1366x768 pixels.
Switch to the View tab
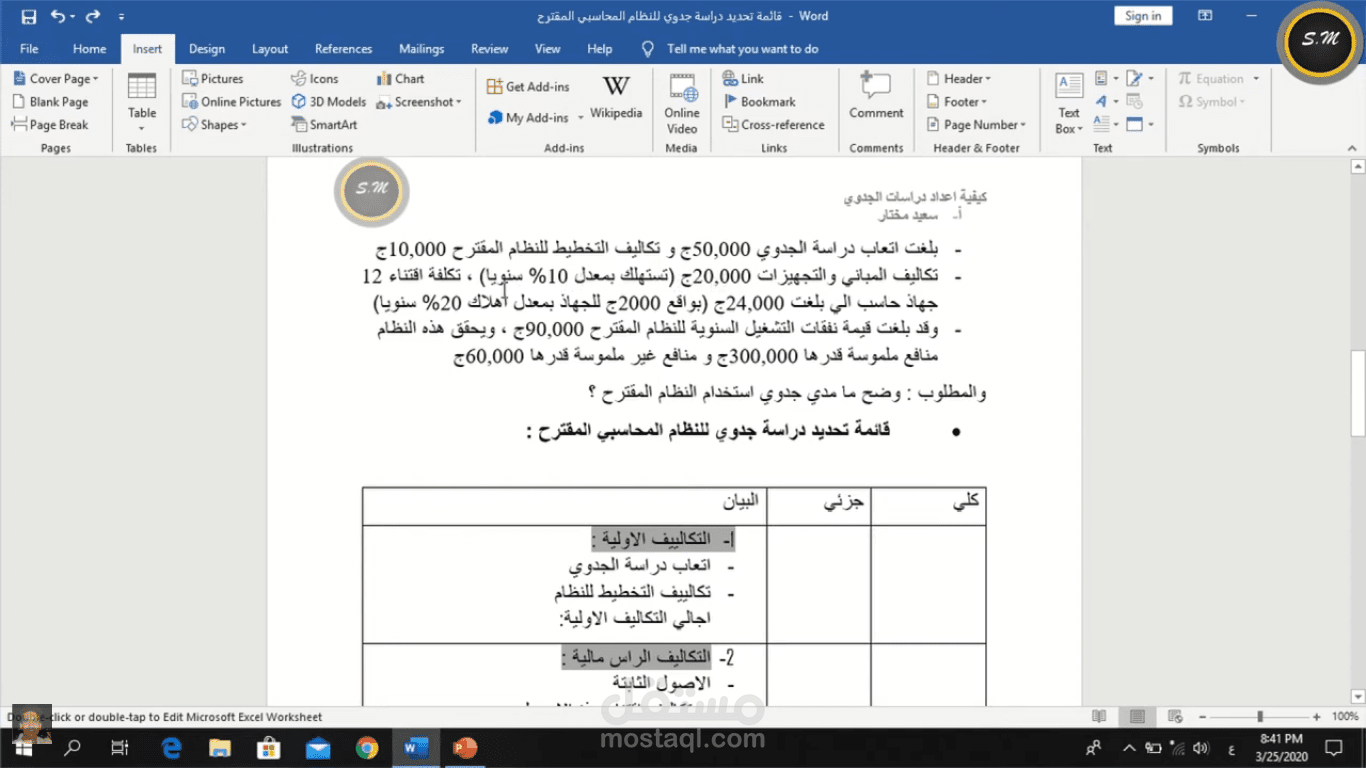coord(548,49)
